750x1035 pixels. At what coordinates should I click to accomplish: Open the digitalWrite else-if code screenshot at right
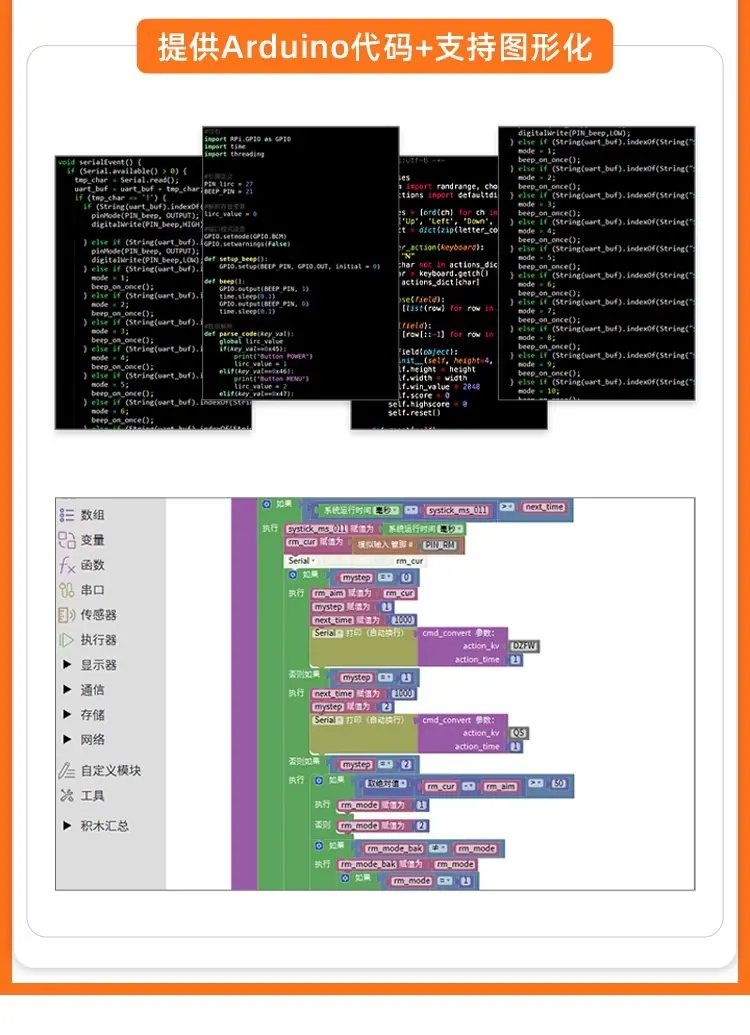click(597, 263)
